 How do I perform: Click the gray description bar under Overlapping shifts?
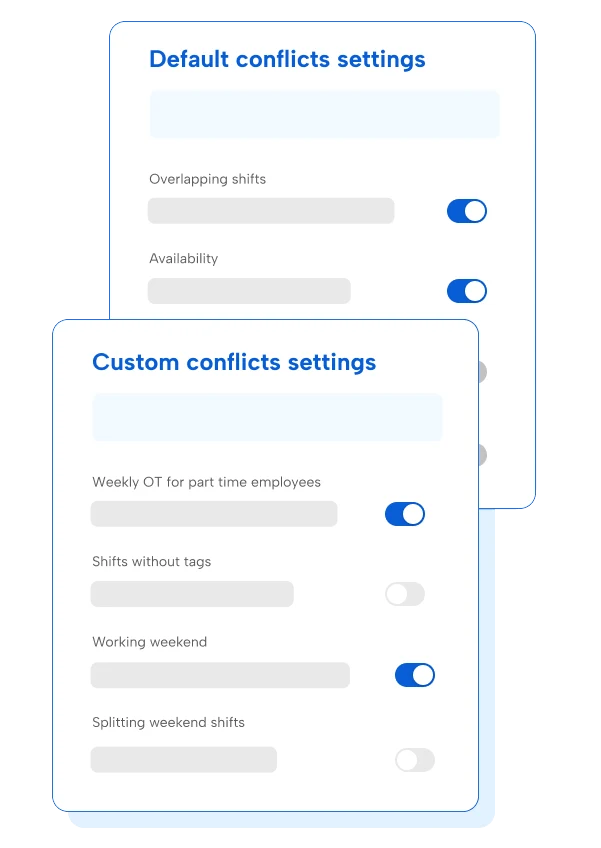pyautogui.click(x=271, y=211)
